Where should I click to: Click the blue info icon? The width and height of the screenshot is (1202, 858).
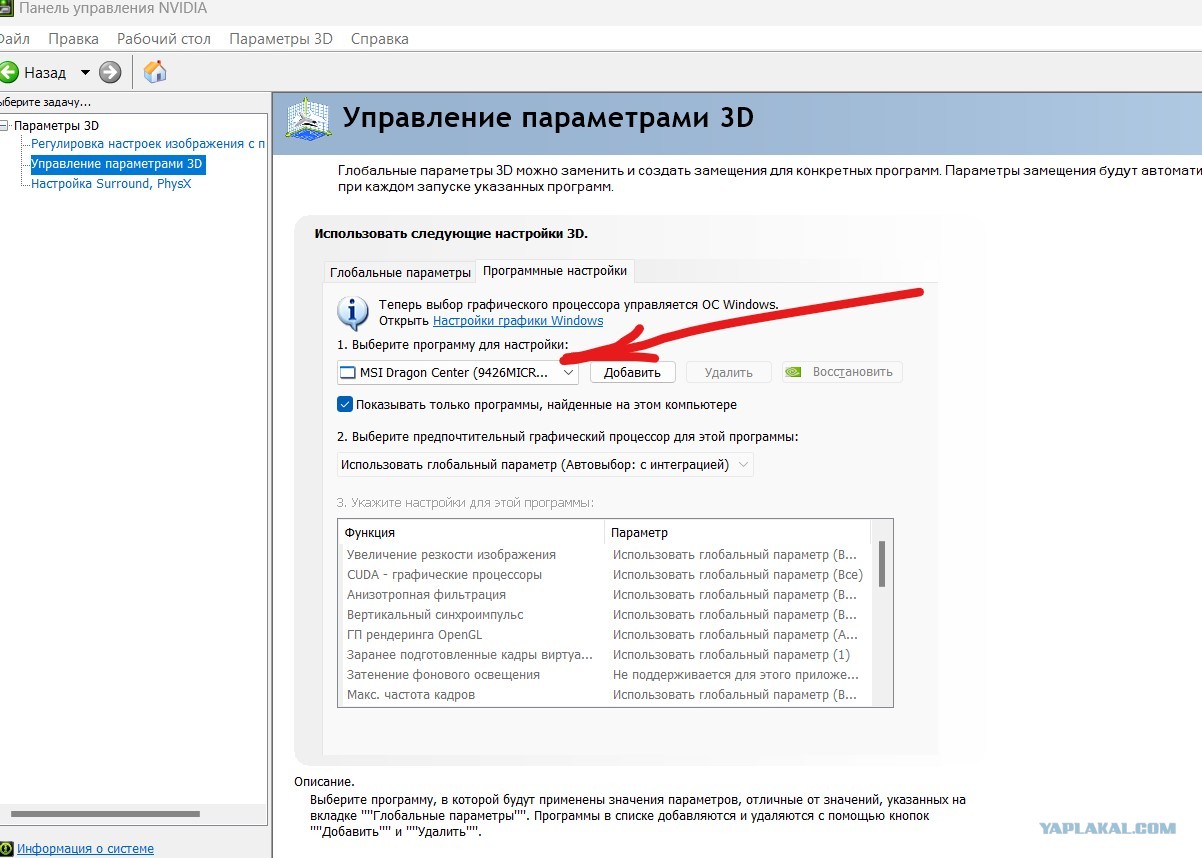coord(352,313)
